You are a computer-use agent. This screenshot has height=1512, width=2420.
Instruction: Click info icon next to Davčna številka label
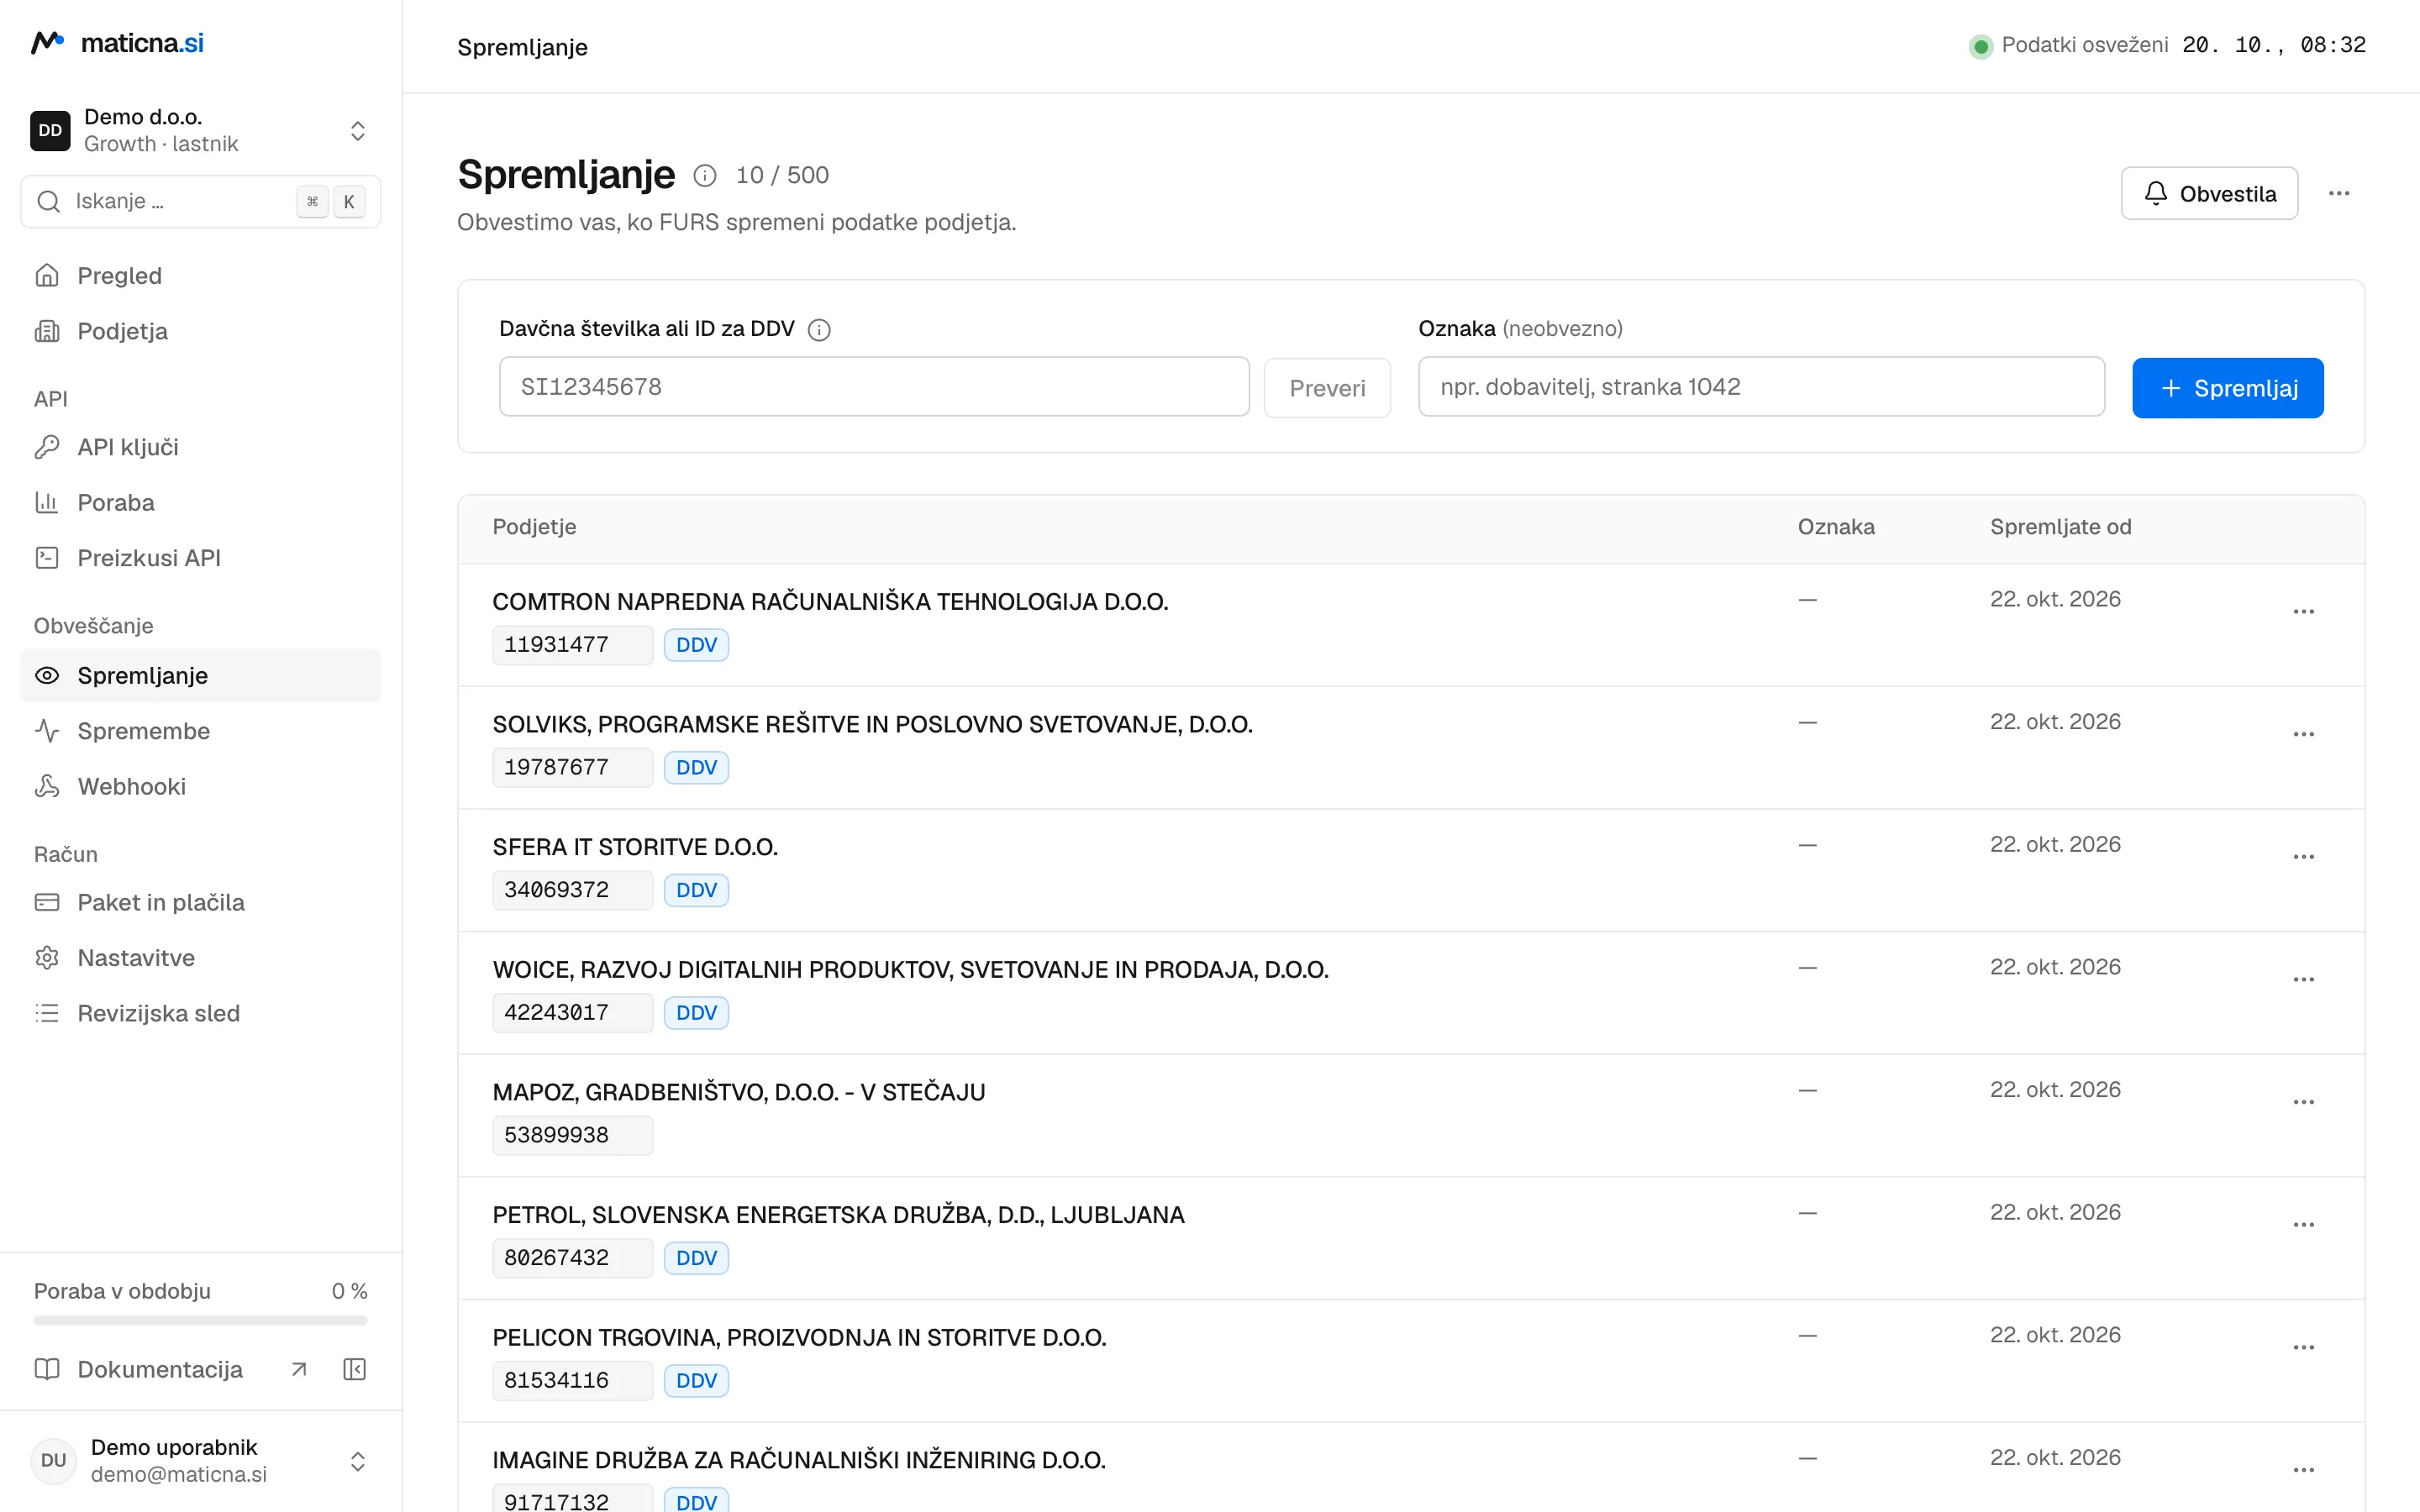(819, 330)
